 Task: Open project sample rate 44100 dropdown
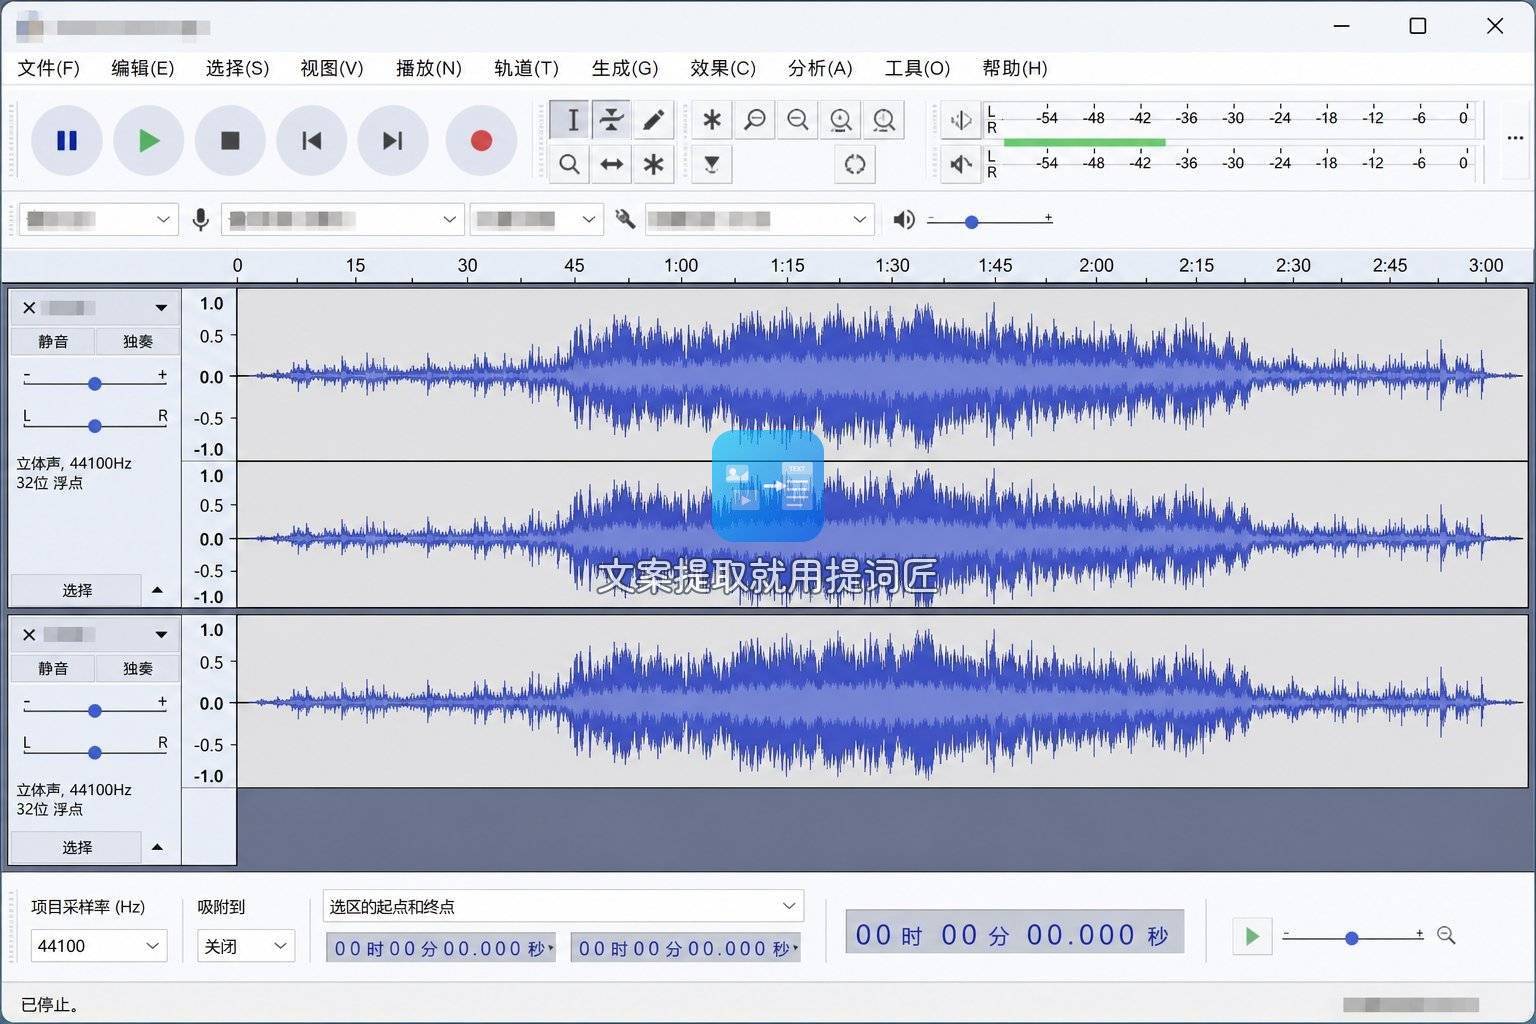pyautogui.click(x=98, y=946)
